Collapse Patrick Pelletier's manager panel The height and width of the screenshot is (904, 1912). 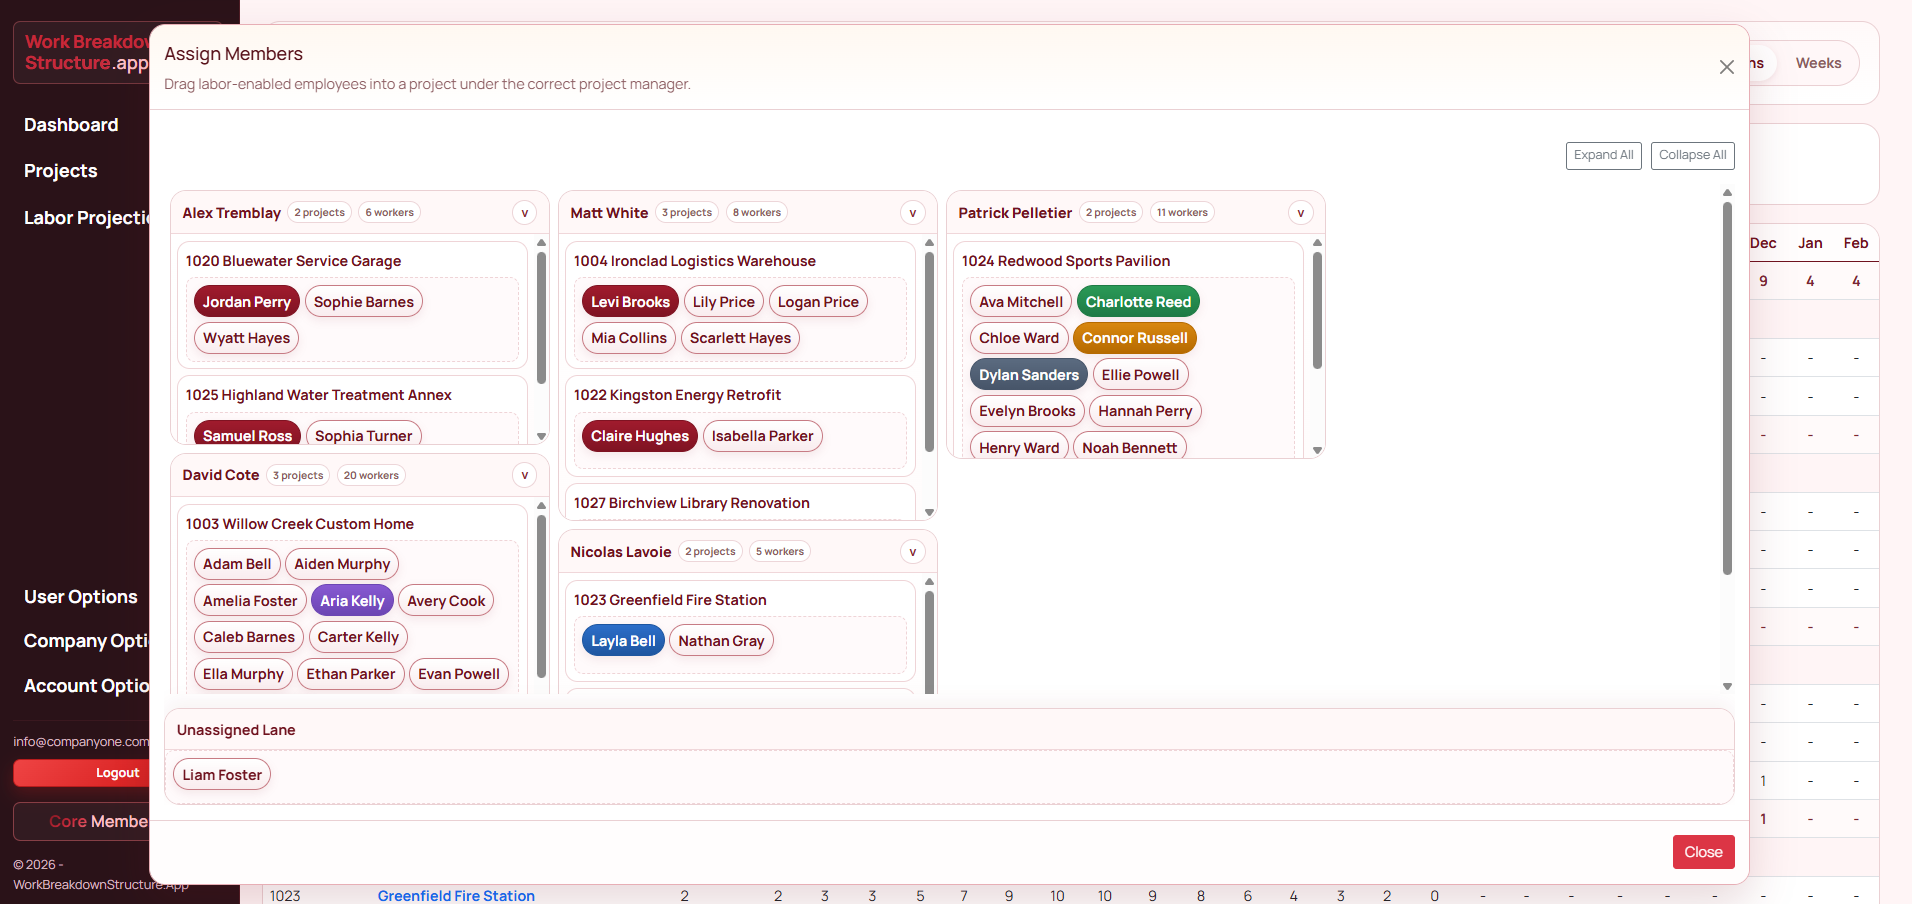[x=1300, y=213]
